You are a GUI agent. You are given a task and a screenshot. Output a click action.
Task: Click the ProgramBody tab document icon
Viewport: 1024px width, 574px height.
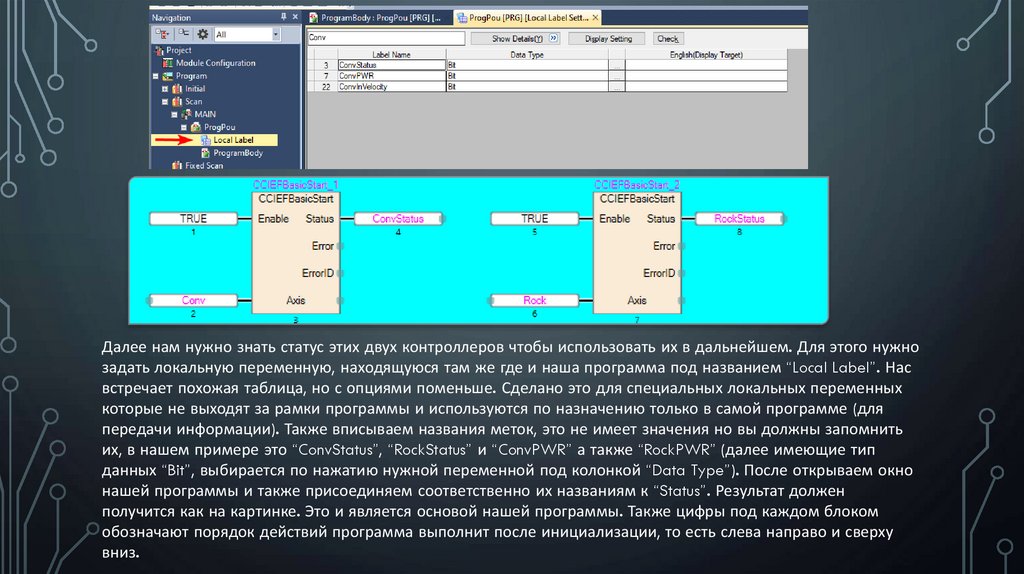pos(313,18)
